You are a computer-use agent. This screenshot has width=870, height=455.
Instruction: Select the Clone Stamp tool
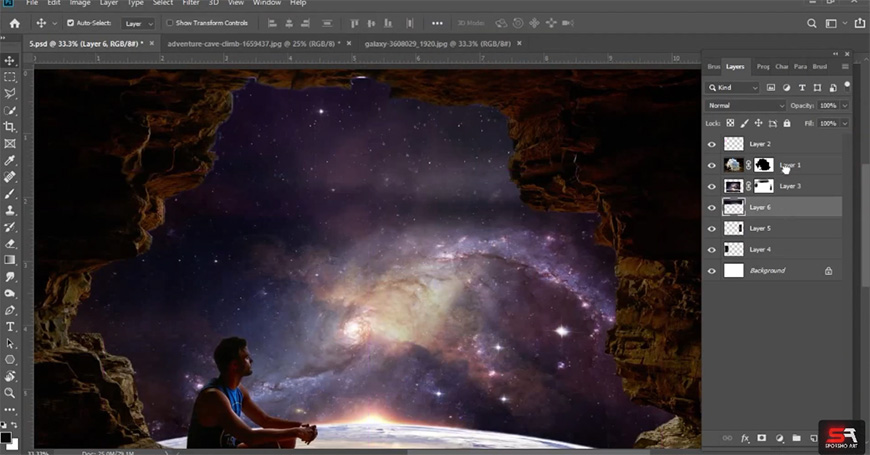pyautogui.click(x=9, y=210)
